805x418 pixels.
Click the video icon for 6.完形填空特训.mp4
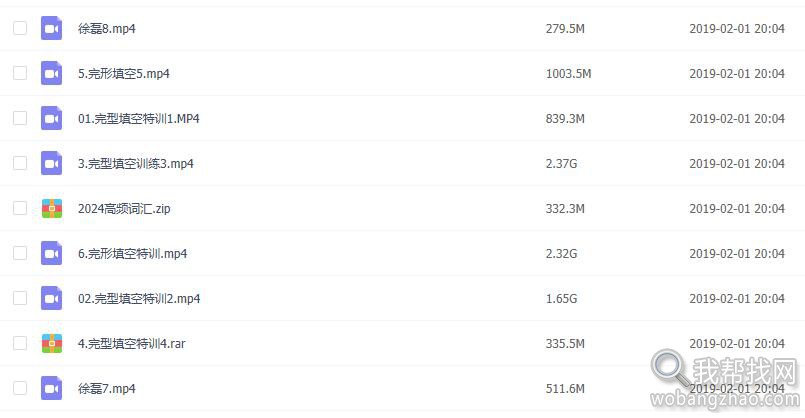point(51,253)
